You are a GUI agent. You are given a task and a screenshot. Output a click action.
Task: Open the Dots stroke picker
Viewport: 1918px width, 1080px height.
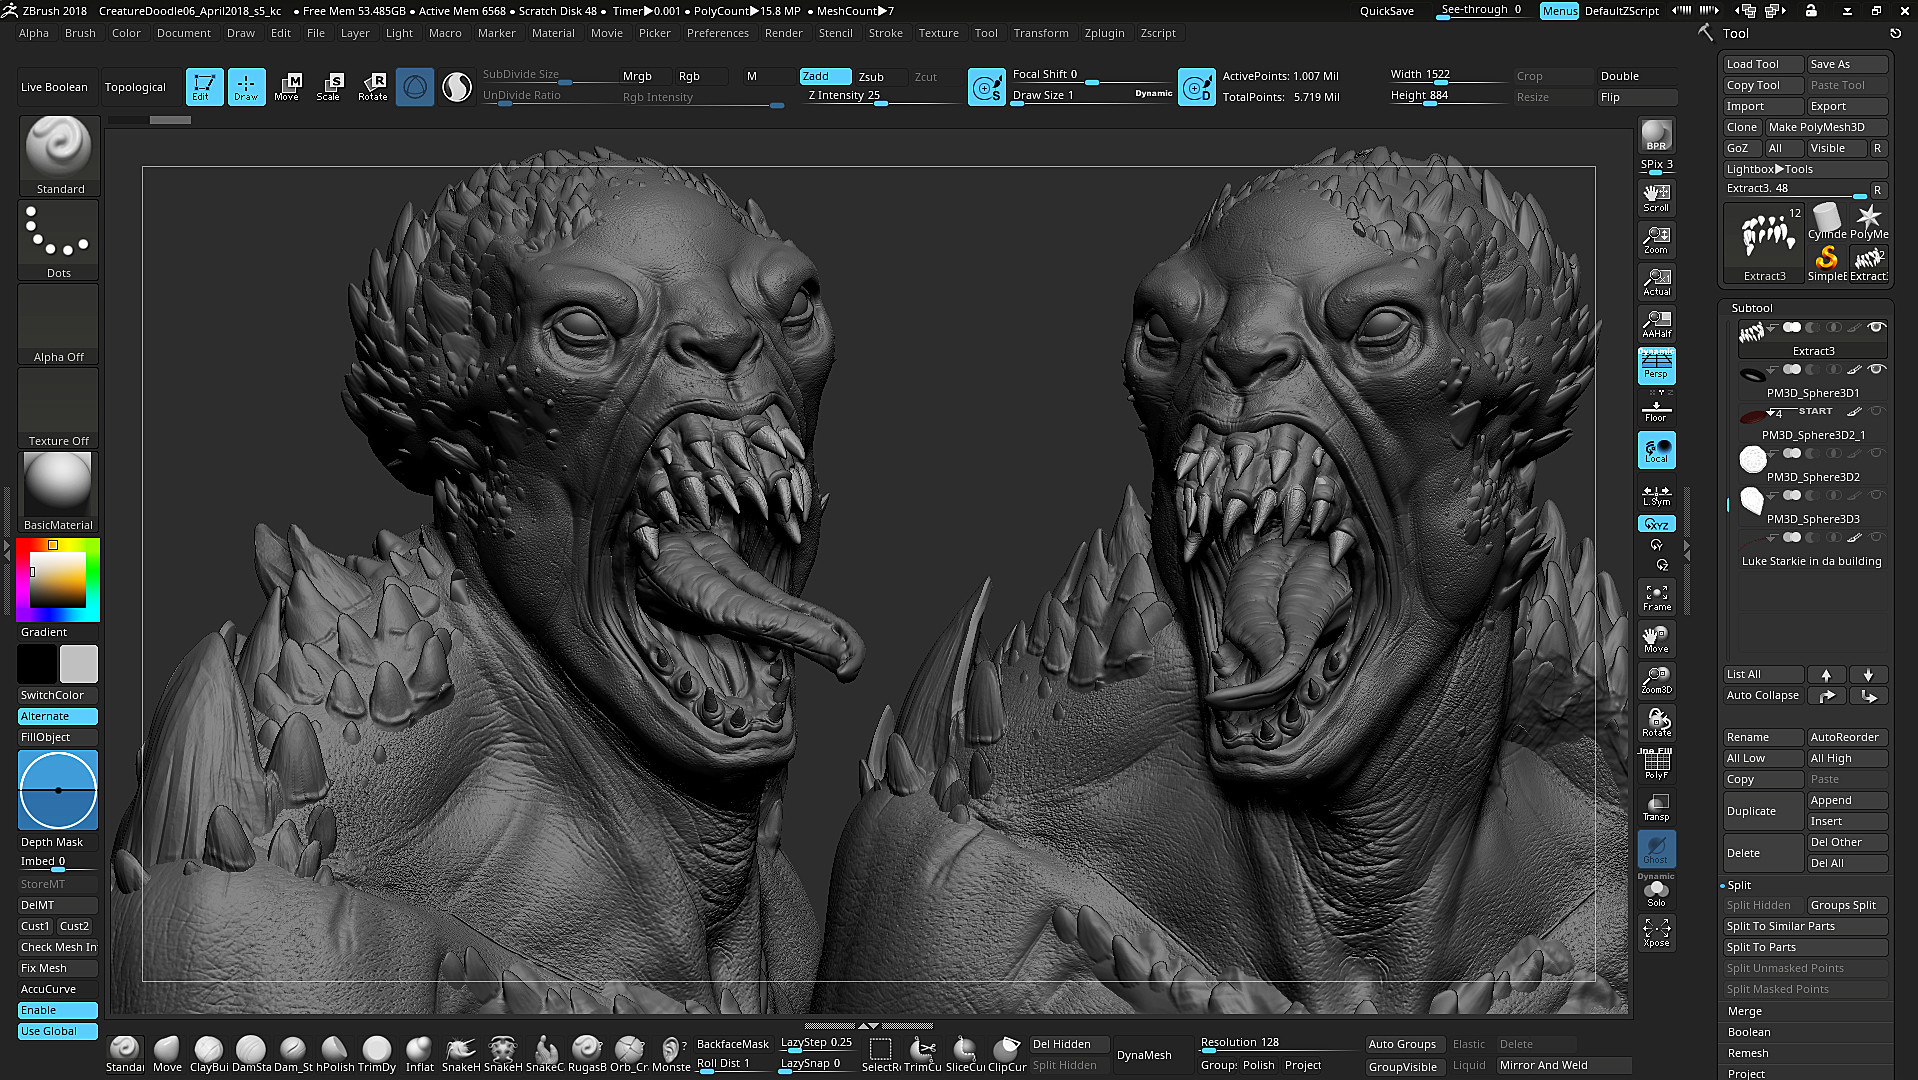pyautogui.click(x=59, y=240)
